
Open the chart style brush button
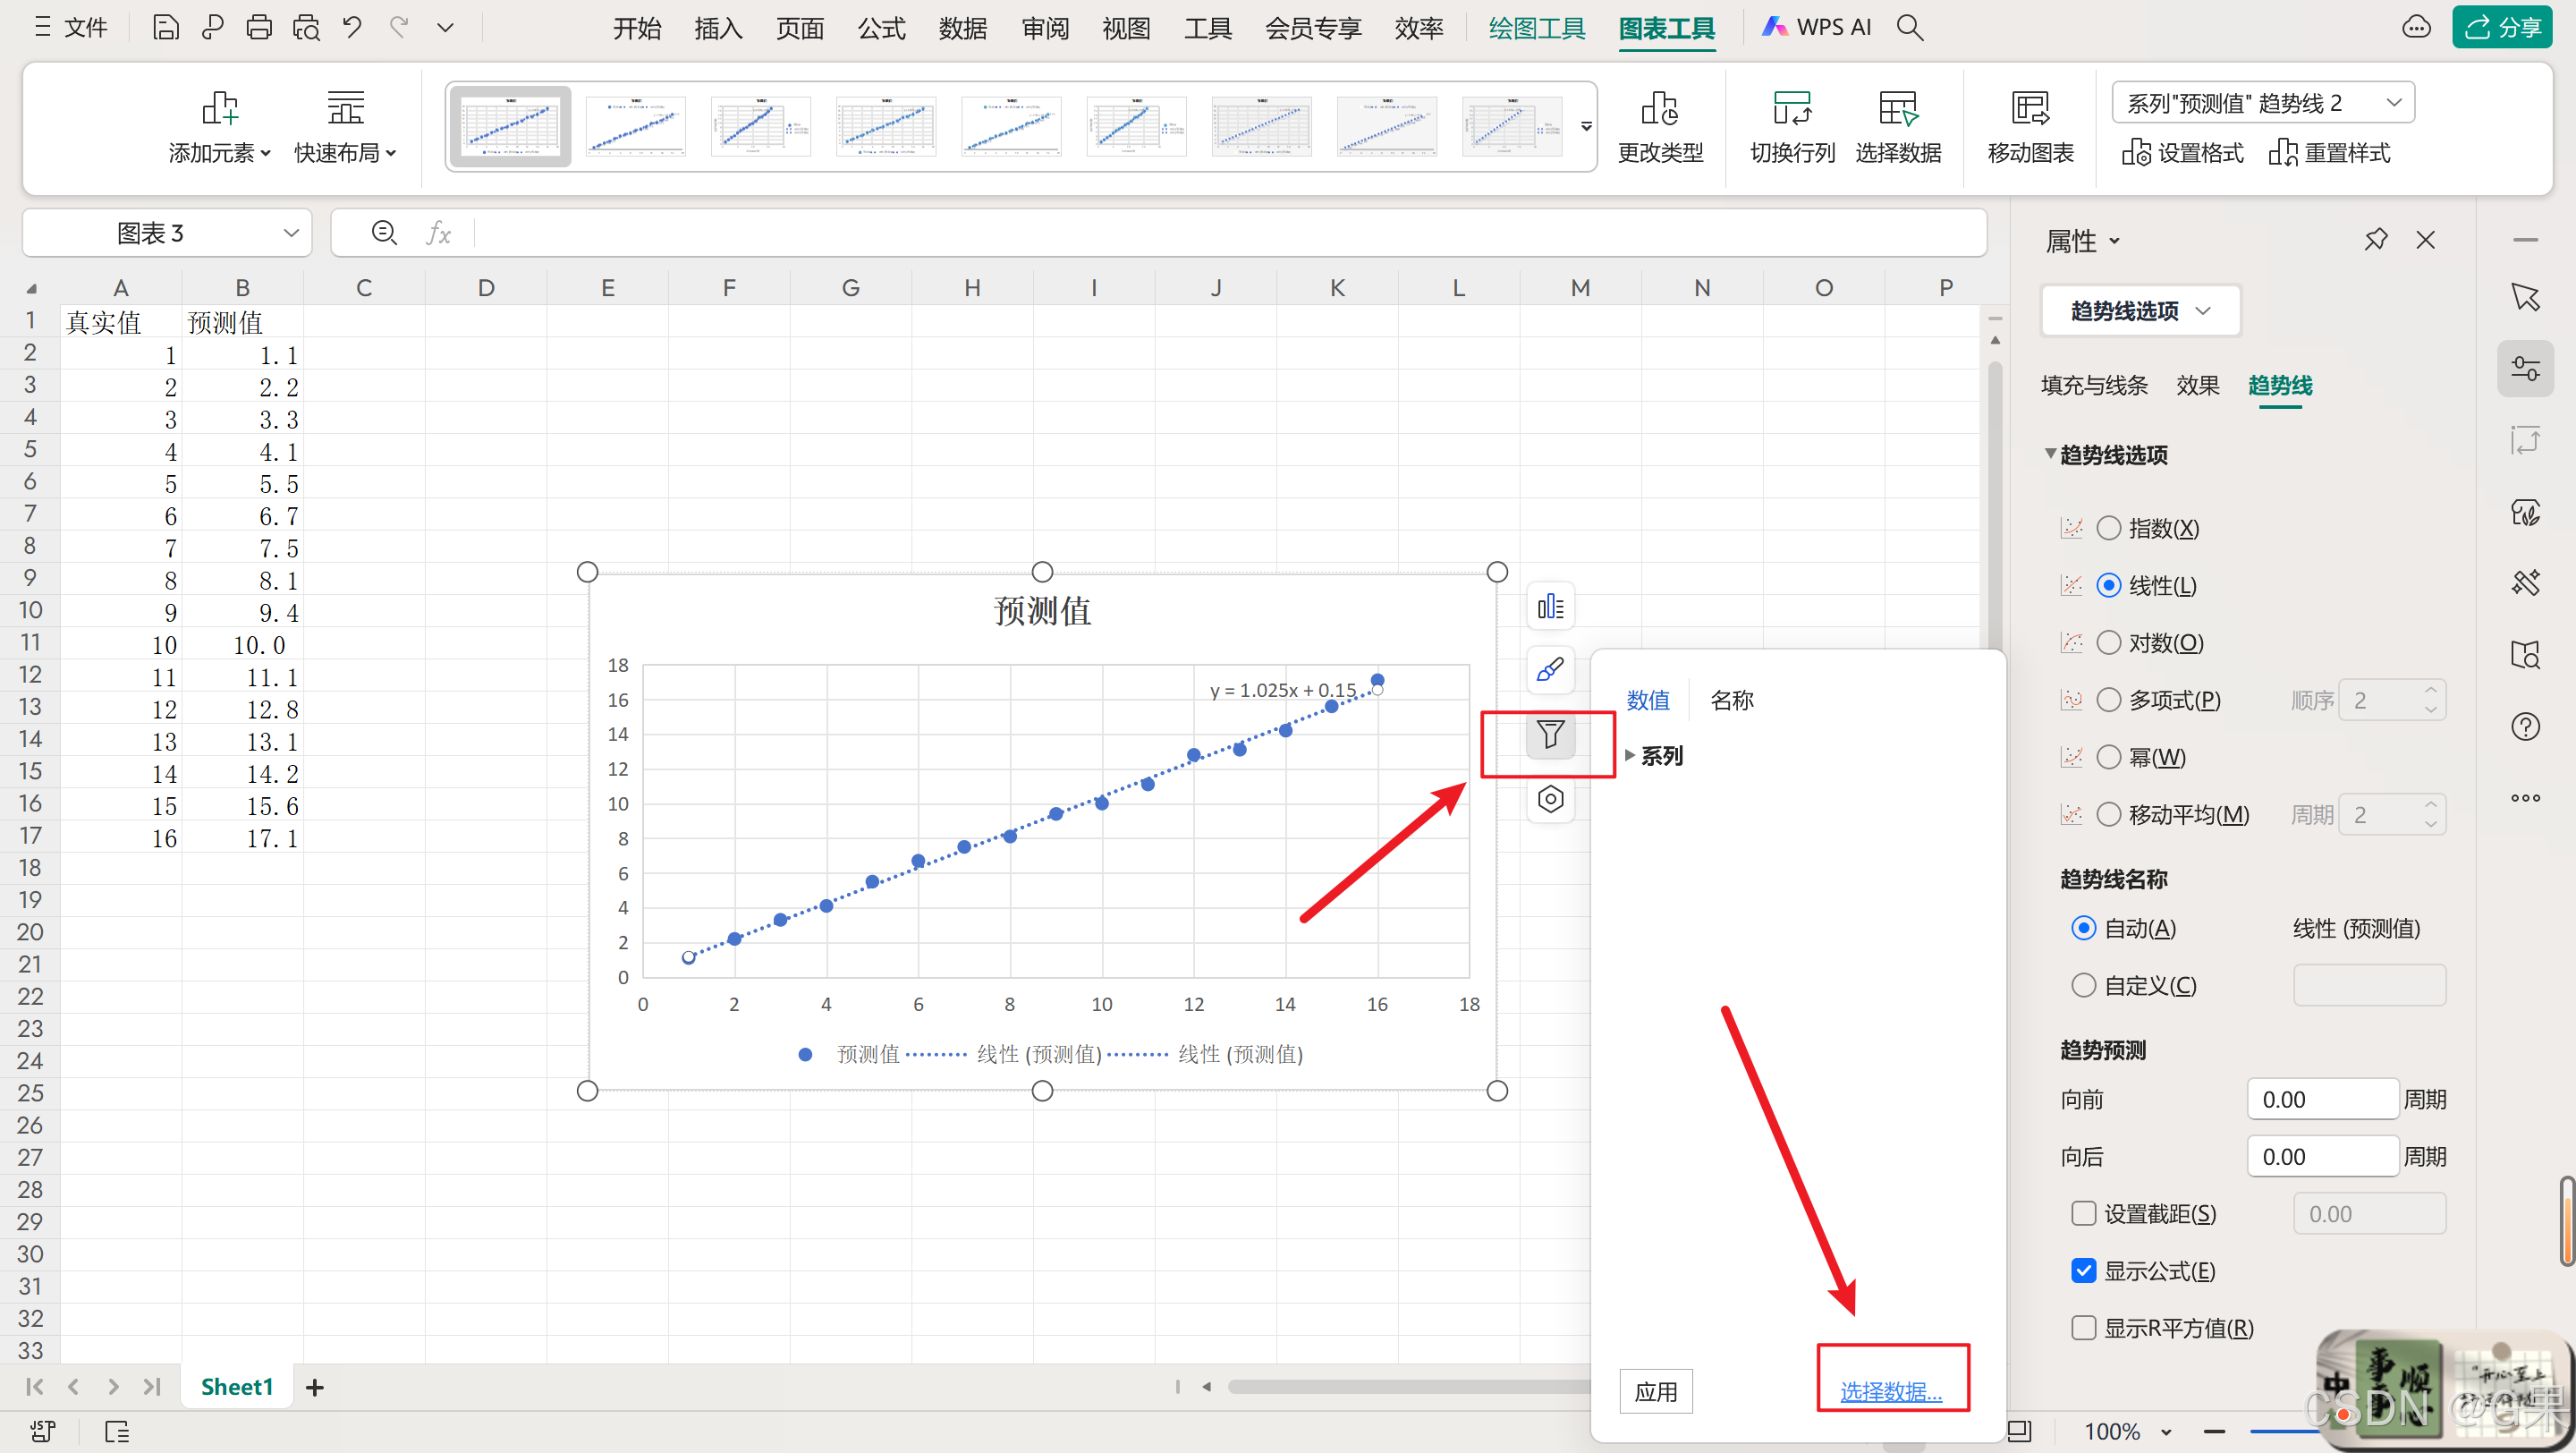pos(1551,670)
